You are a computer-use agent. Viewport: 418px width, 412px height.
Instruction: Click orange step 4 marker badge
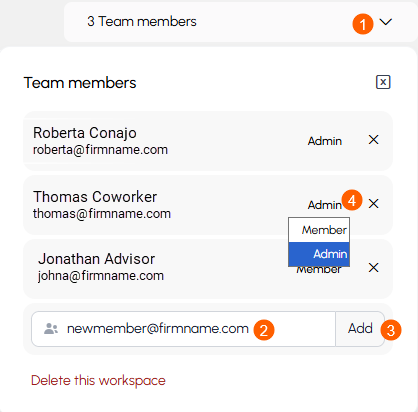click(x=352, y=200)
